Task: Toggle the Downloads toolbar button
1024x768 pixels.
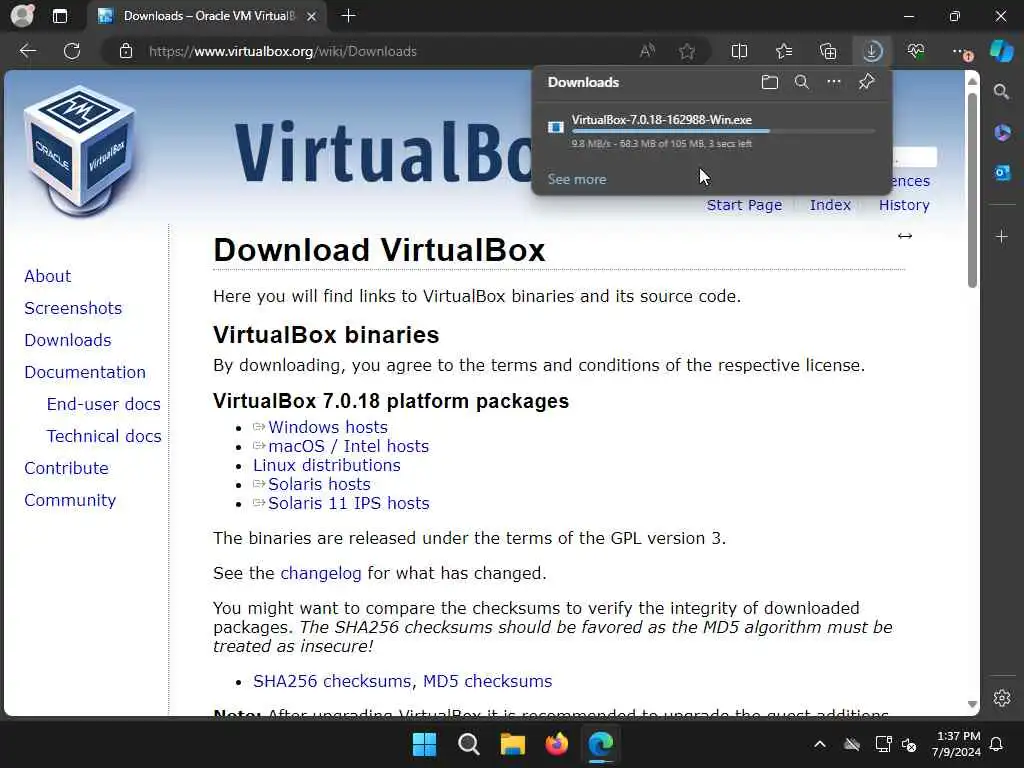Action: pyautogui.click(x=872, y=51)
